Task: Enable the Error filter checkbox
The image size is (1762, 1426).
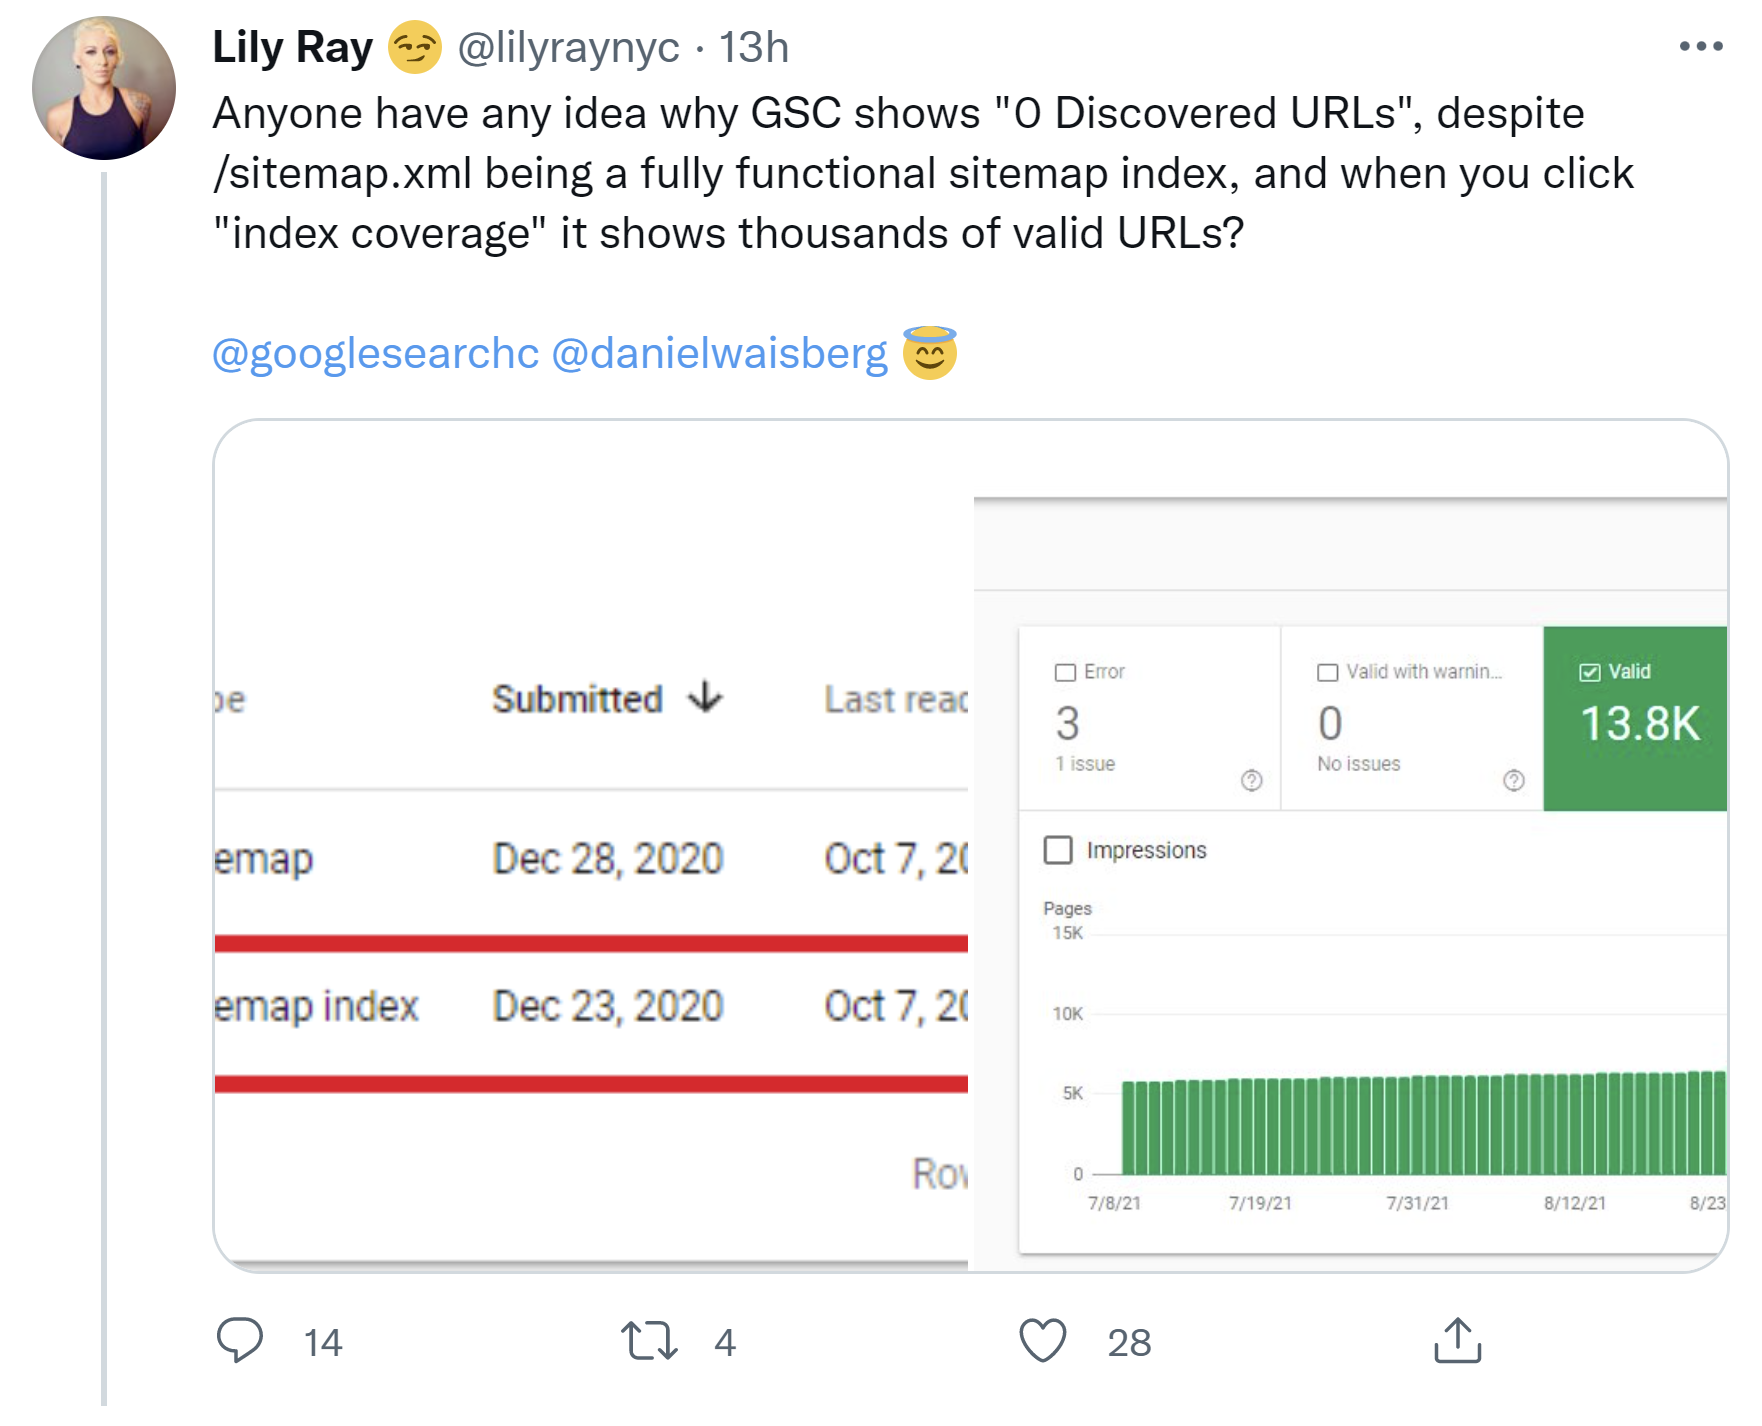Action: (x=1063, y=672)
